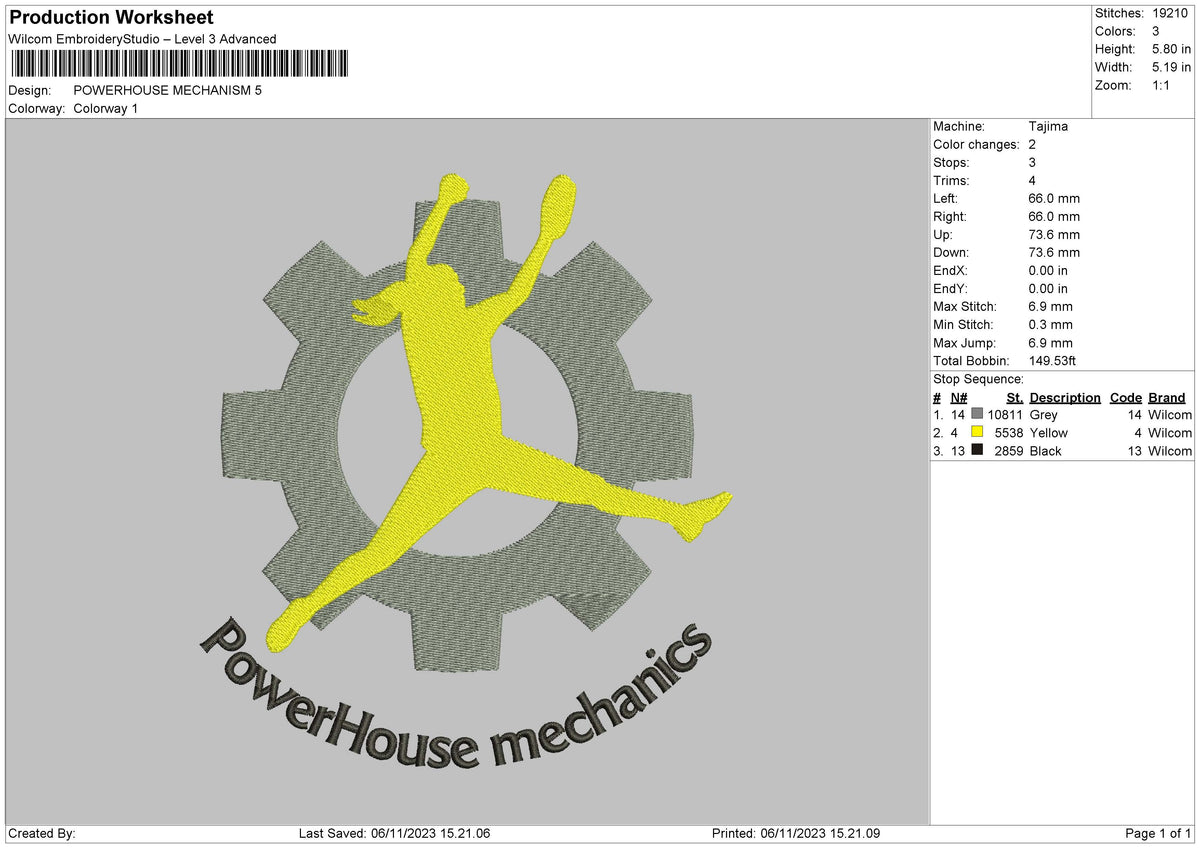Click the 'N#' column header
The width and height of the screenshot is (1200, 848).
[959, 397]
